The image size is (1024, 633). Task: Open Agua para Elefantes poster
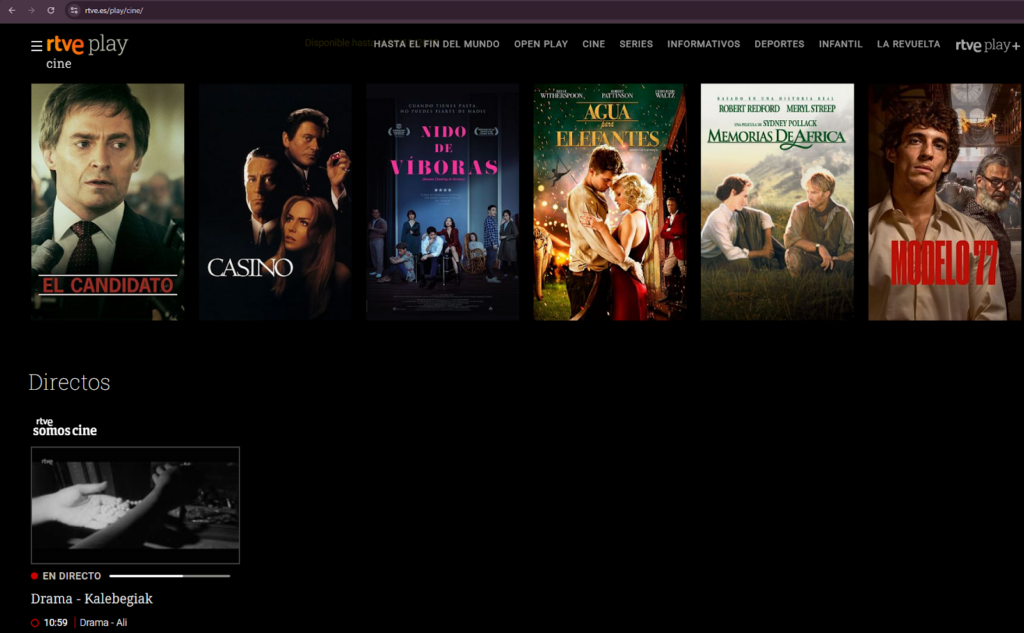(x=610, y=202)
